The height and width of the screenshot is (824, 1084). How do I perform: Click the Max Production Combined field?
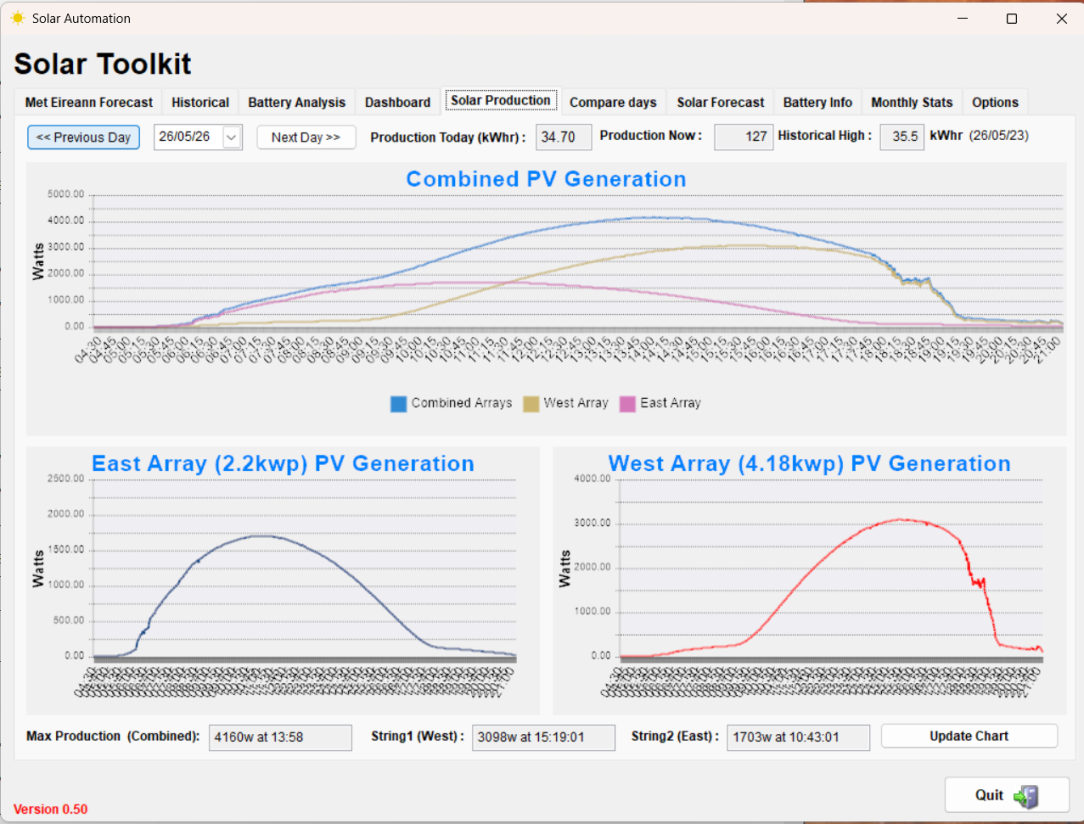pos(280,737)
